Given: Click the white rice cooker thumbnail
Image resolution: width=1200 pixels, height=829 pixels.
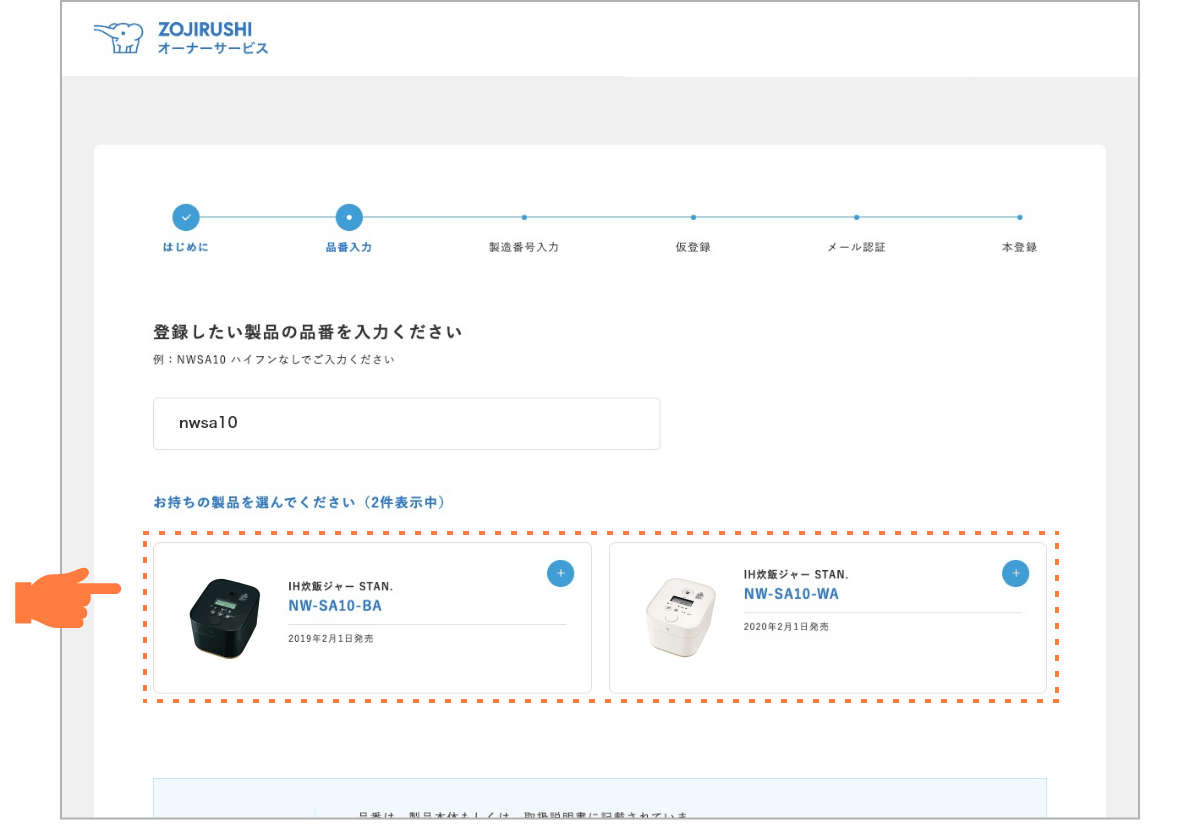Looking at the screenshot, I should [x=680, y=616].
